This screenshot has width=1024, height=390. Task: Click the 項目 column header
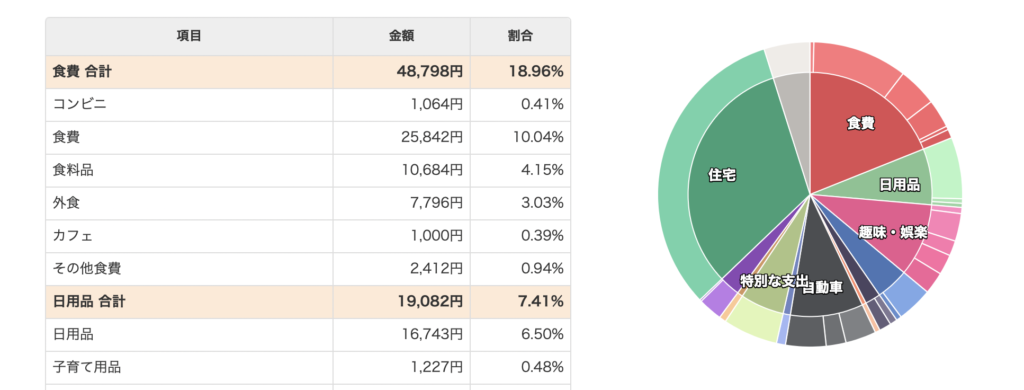(189, 37)
